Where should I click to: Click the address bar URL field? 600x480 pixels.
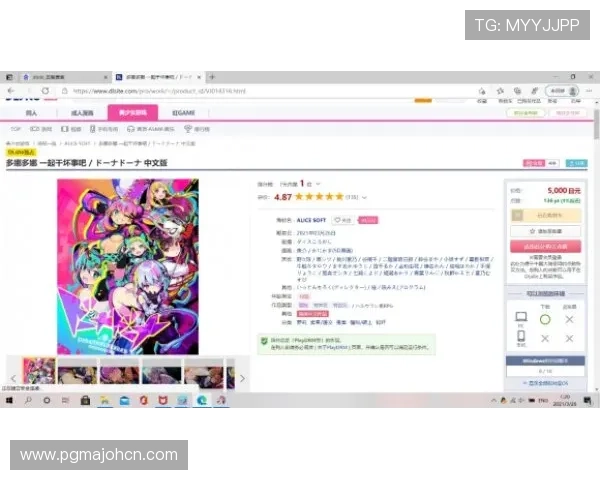pos(159,91)
